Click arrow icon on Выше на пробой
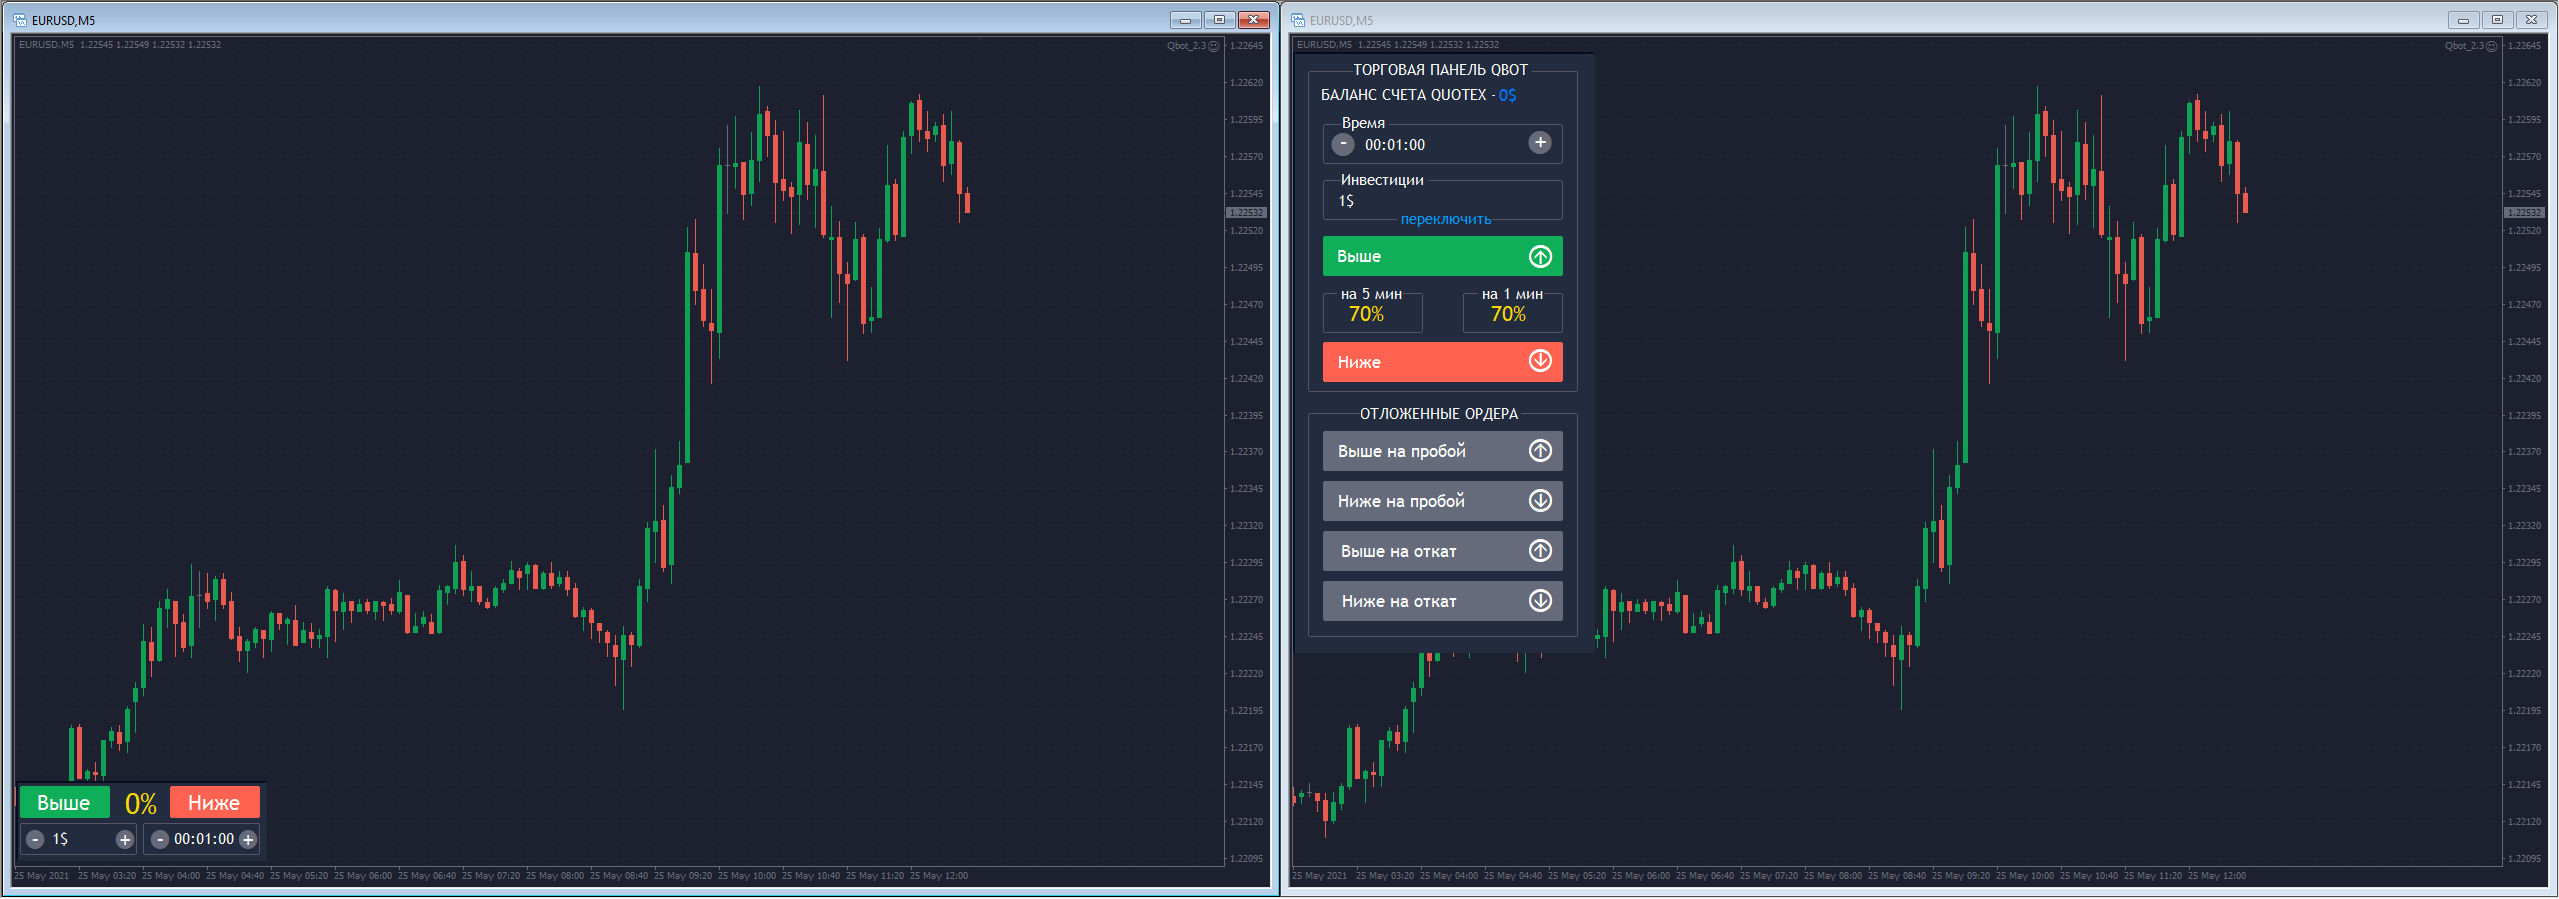Image resolution: width=2559 pixels, height=899 pixels. (x=1540, y=451)
